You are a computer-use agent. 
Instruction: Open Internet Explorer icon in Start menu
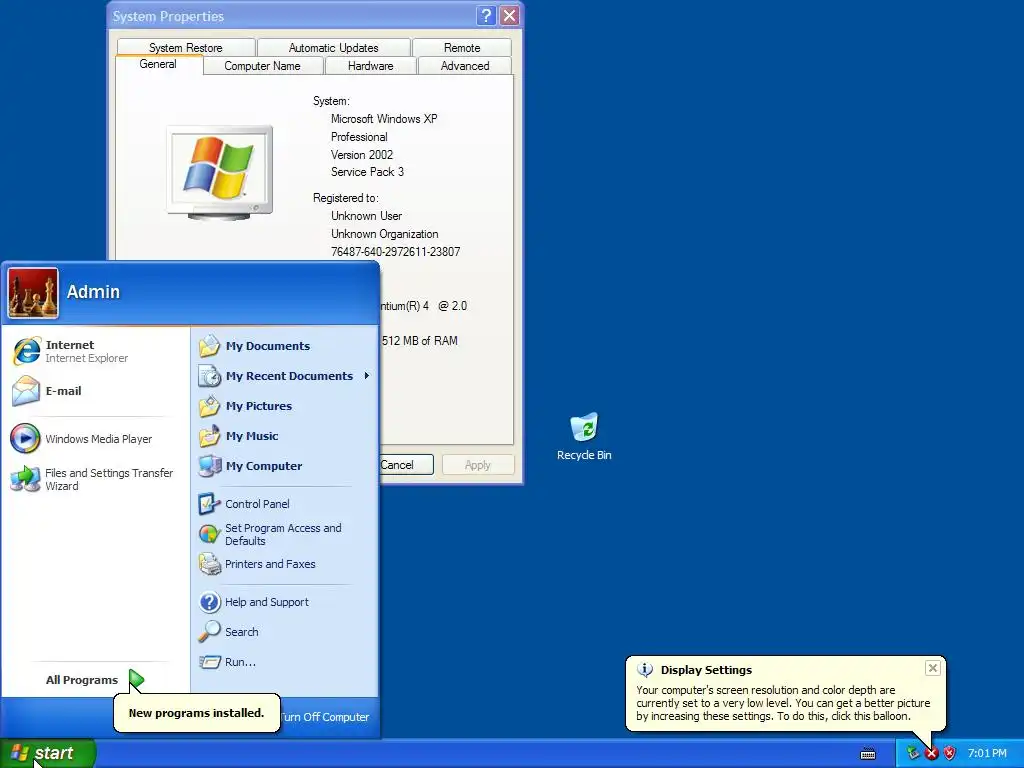tap(27, 351)
